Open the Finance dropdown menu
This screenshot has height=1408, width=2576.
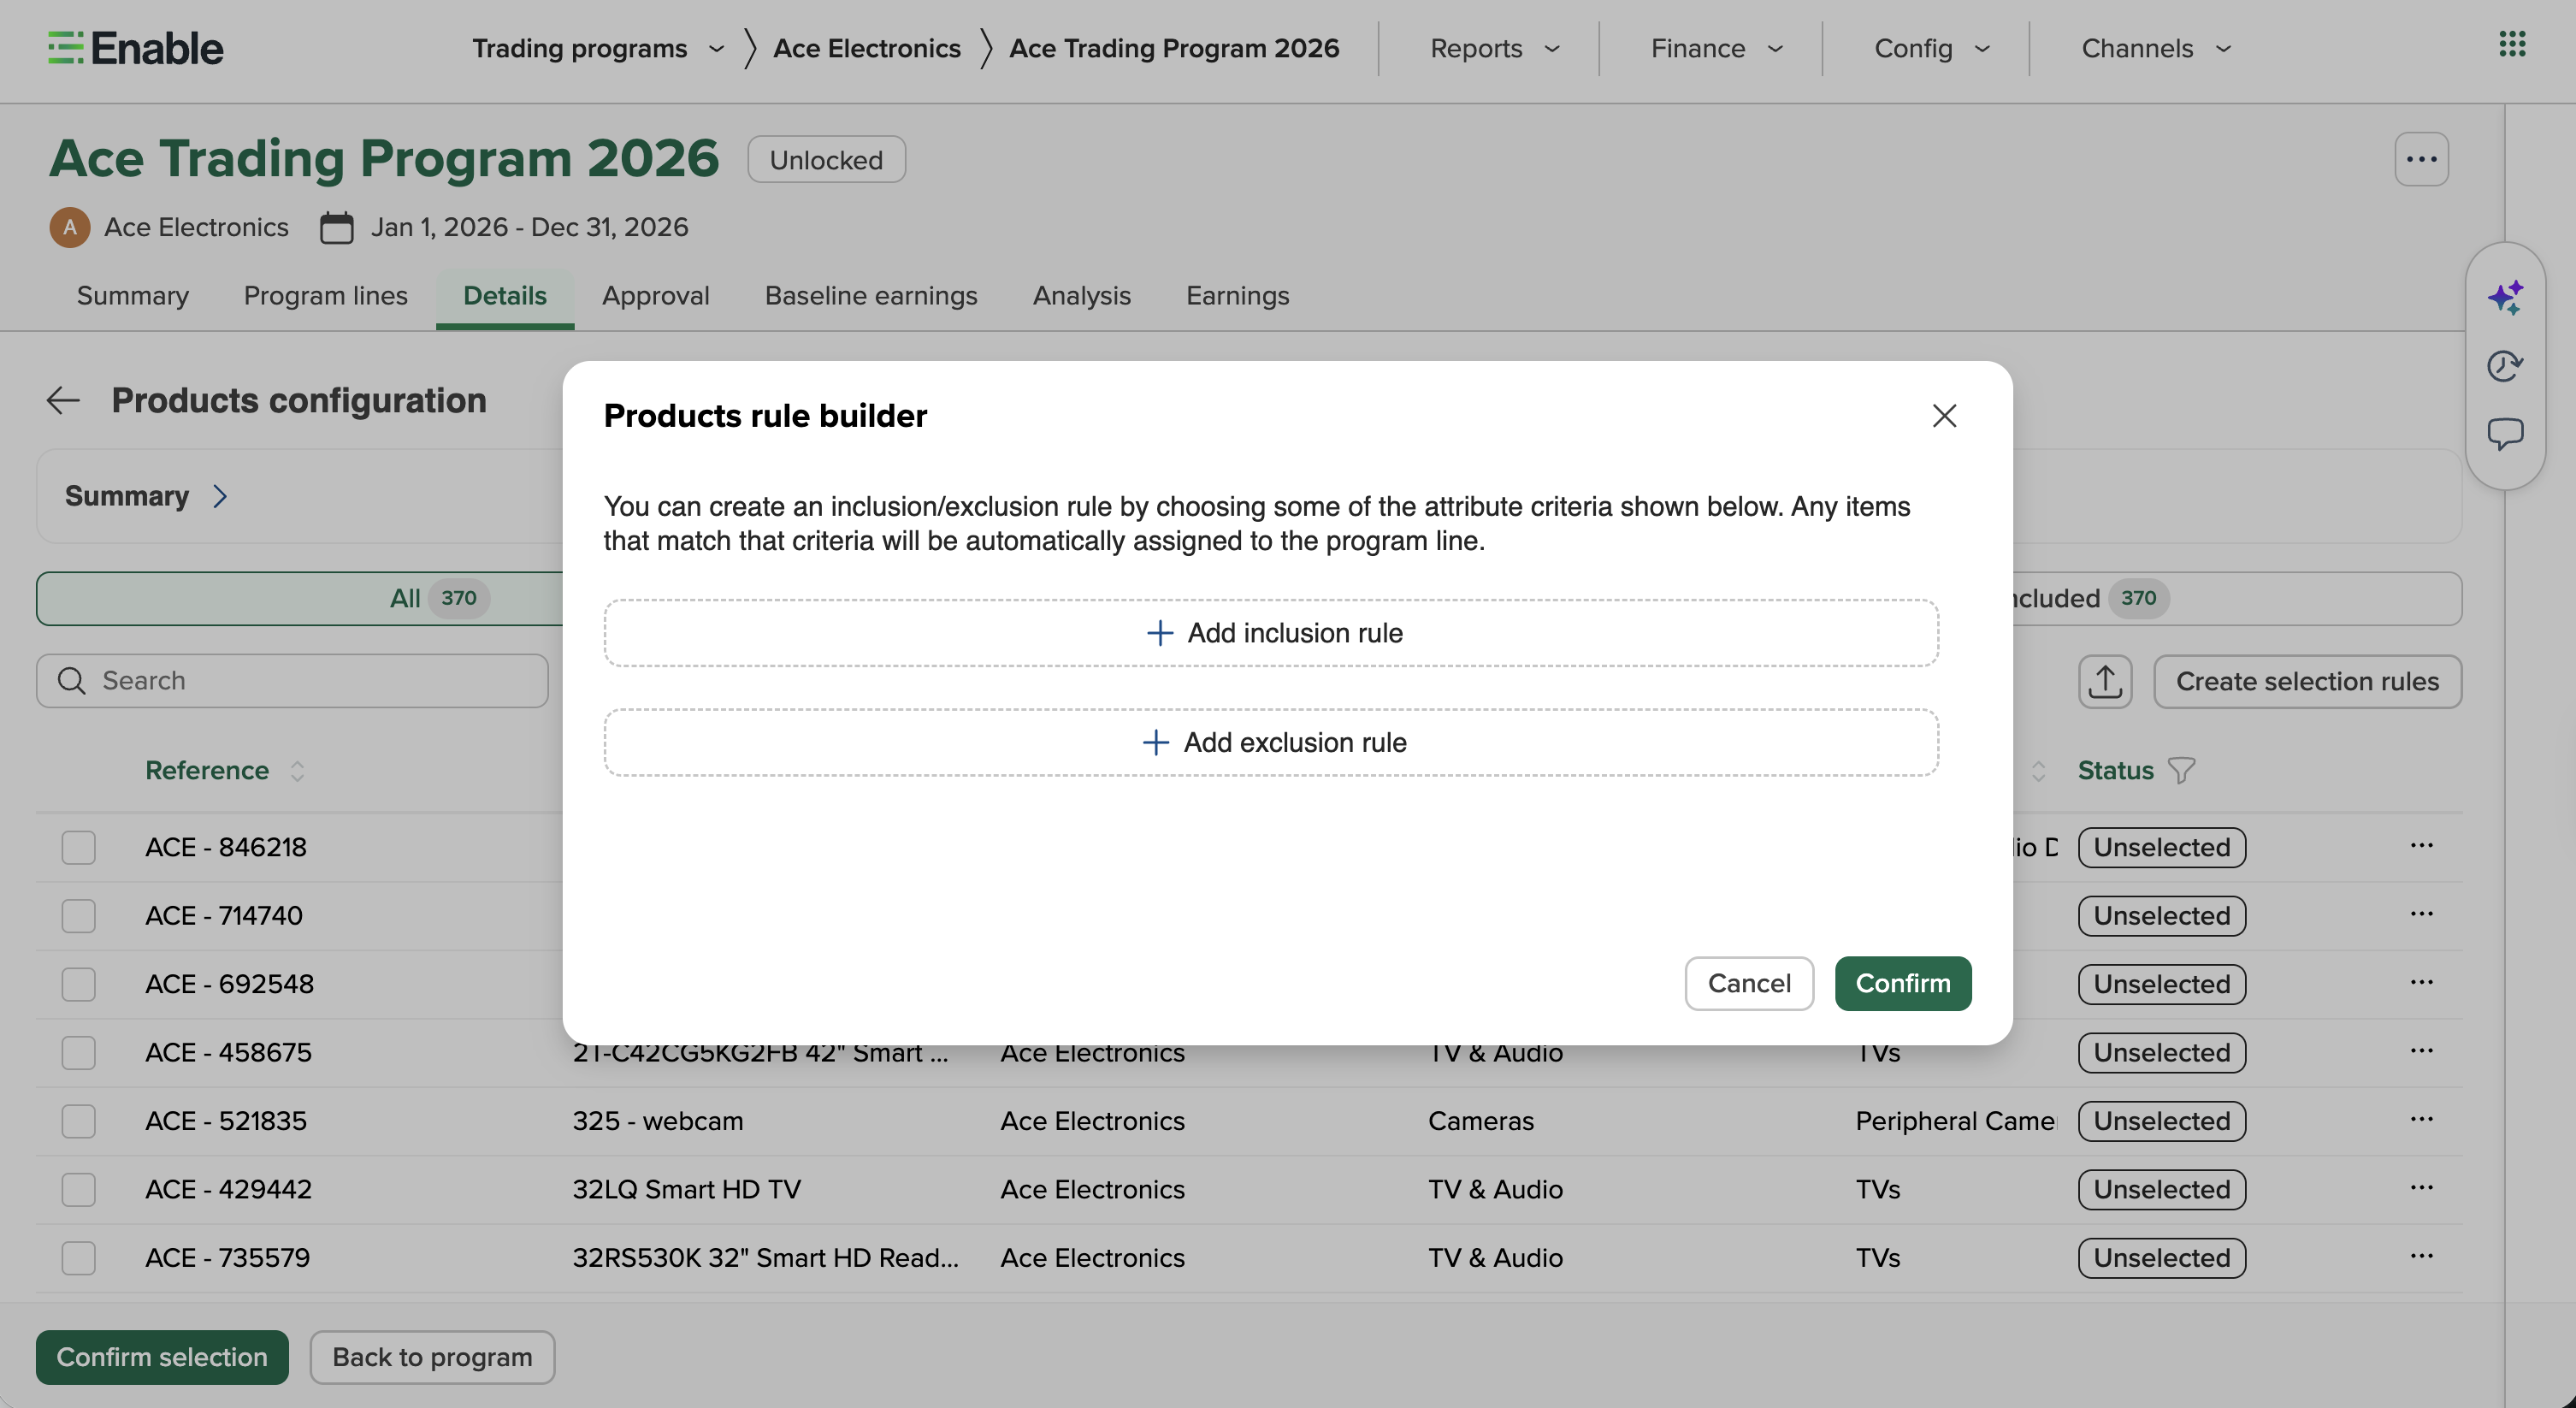point(1716,48)
